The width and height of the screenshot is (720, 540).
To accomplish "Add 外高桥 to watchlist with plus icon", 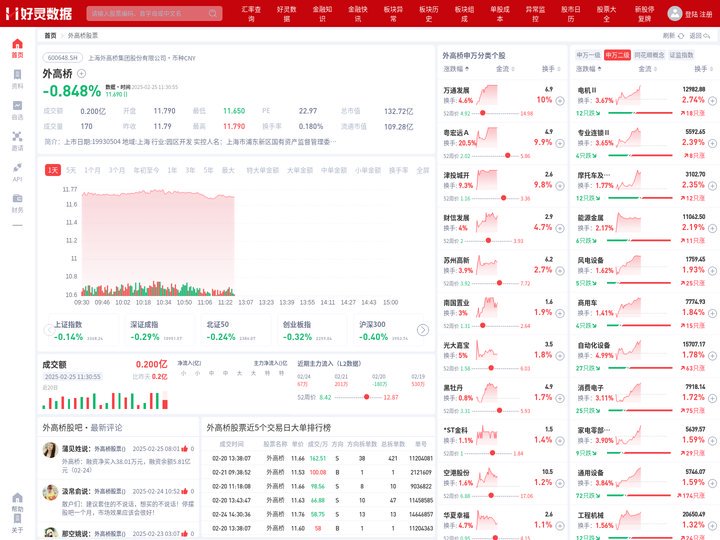I will pyautogui.click(x=81, y=73).
